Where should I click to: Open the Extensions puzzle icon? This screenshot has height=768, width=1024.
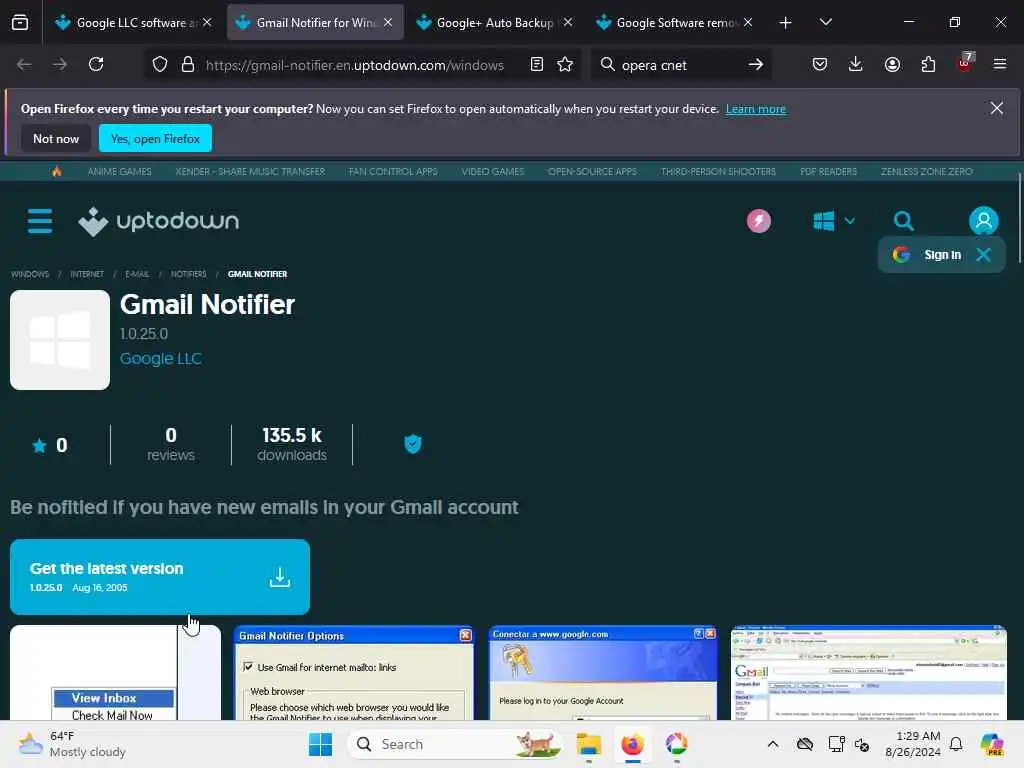pyautogui.click(x=928, y=65)
